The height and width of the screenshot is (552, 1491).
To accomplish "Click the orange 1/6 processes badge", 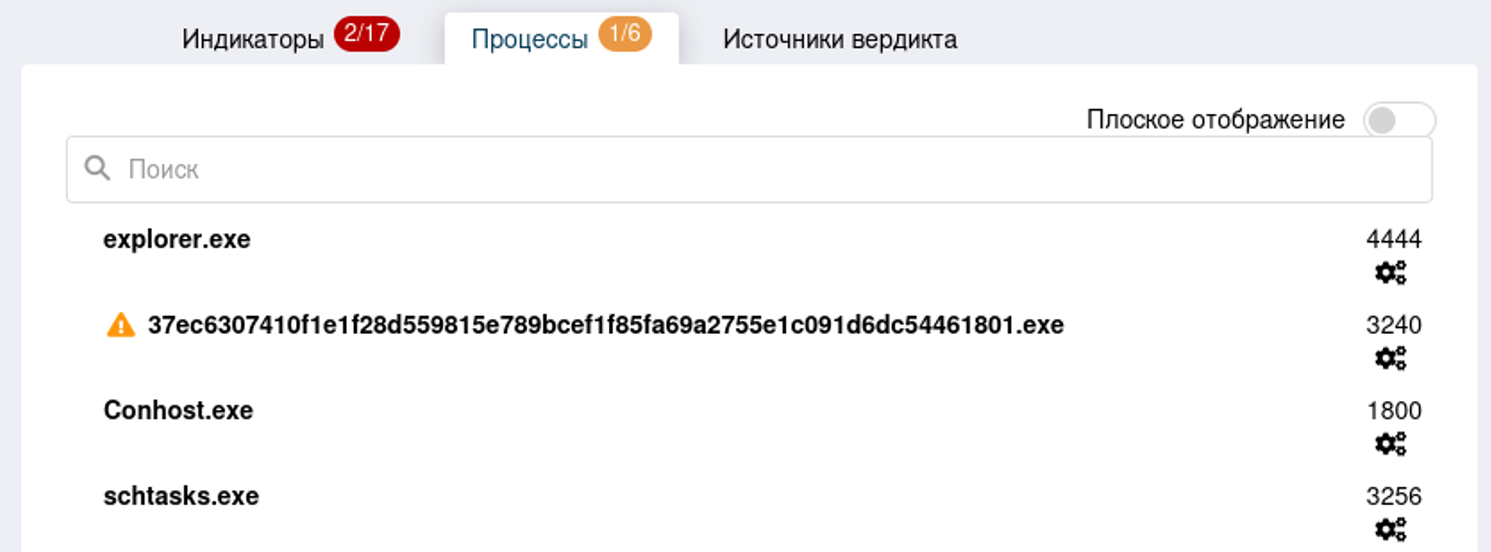I will pyautogui.click(x=625, y=34).
